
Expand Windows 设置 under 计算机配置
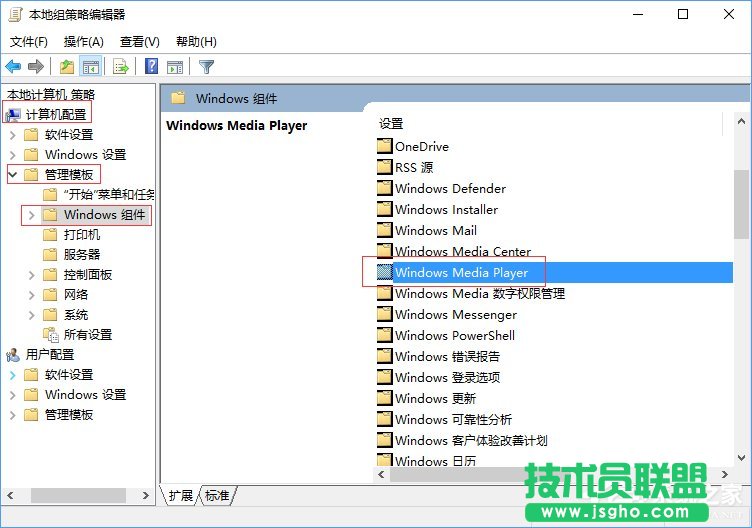pos(13,155)
